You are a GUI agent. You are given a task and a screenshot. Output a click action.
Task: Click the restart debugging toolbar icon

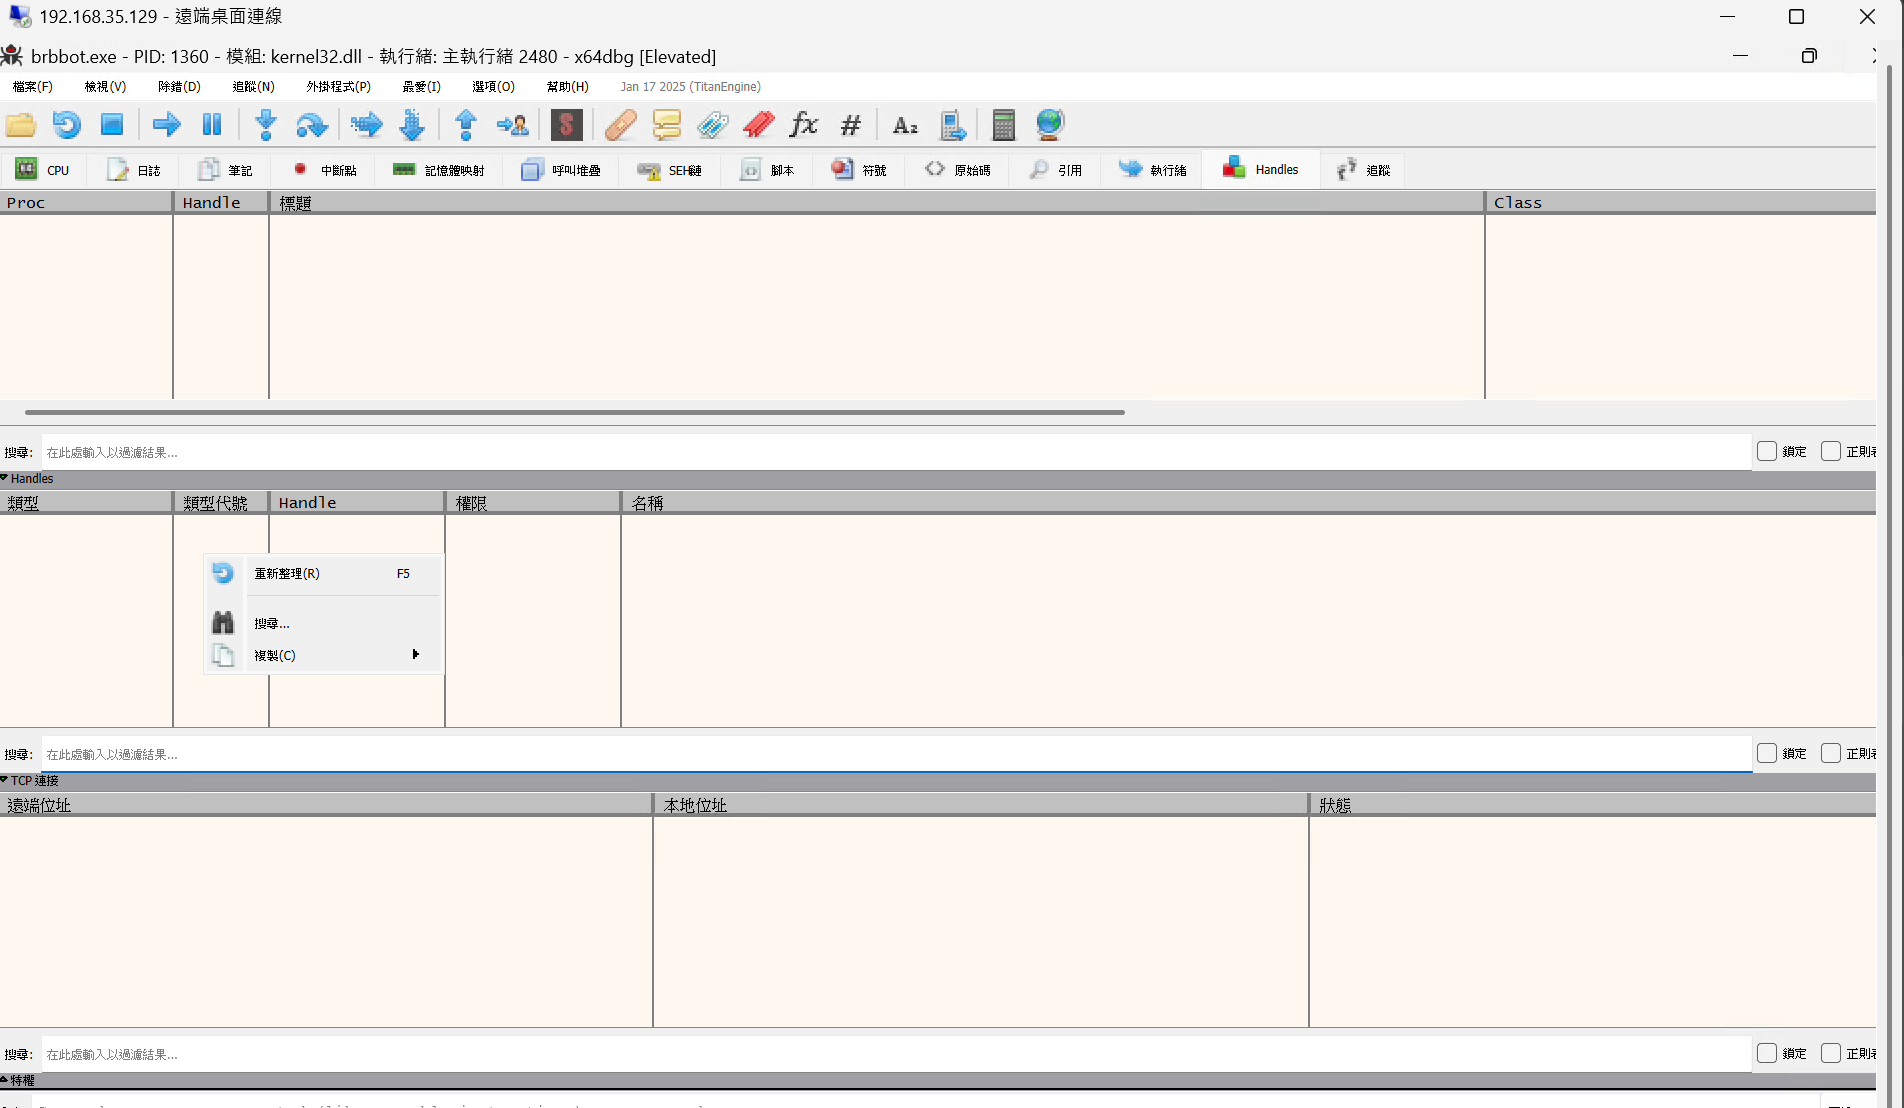66,125
